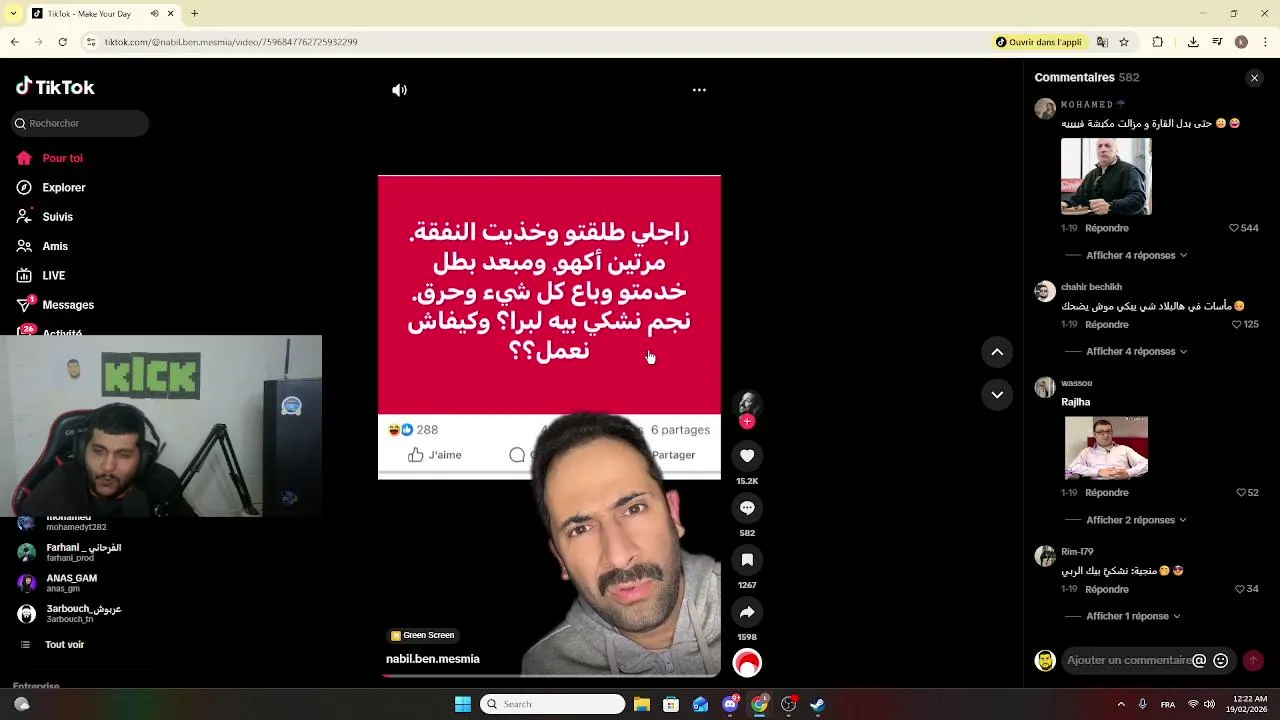Reply to MOHAMED's comment

[1107, 228]
